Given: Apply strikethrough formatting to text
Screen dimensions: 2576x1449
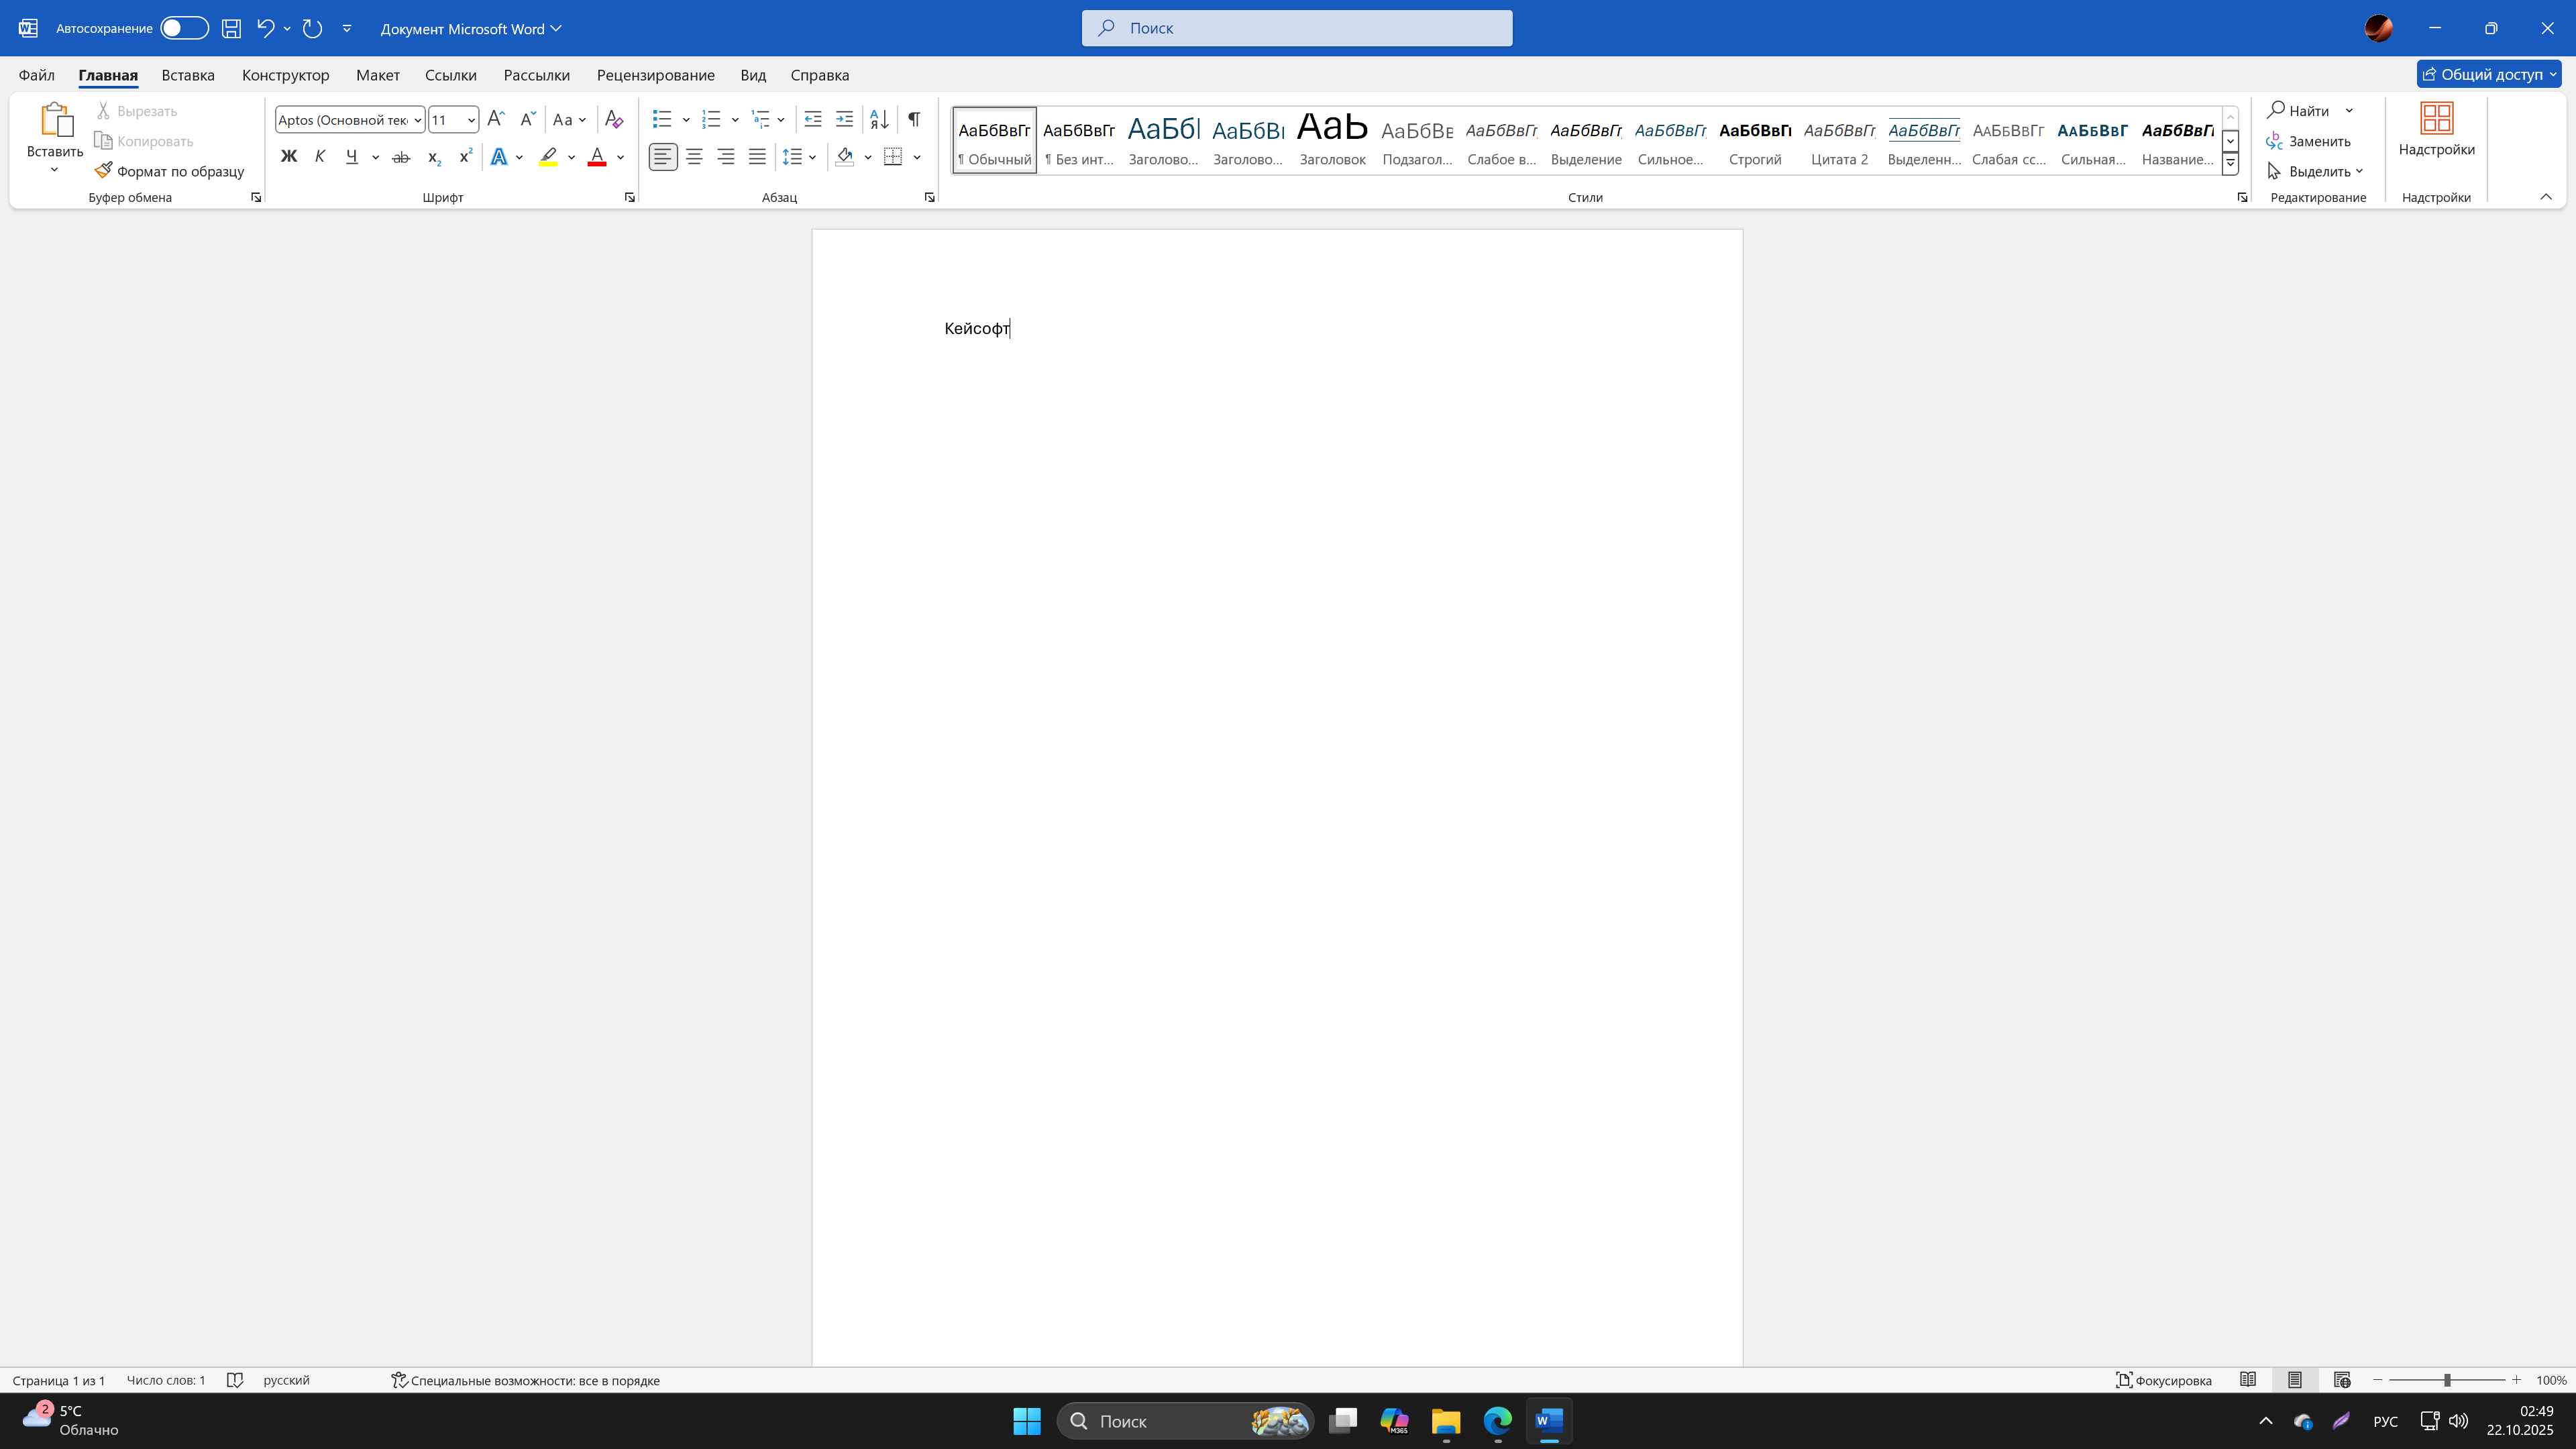Looking at the screenshot, I should point(401,157).
